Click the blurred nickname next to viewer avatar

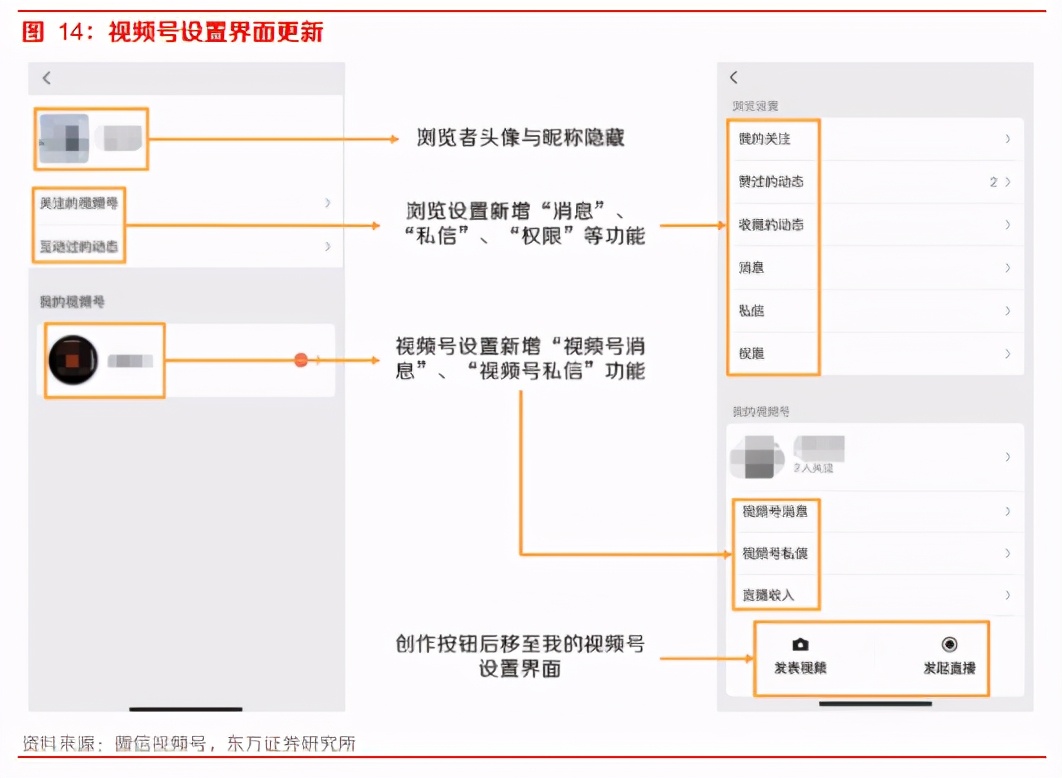click(120, 138)
